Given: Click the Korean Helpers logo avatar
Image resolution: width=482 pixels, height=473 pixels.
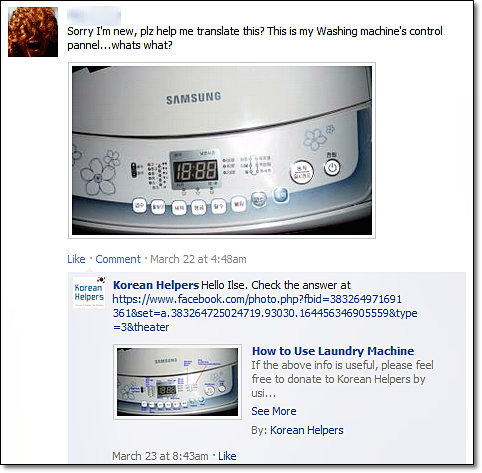Looking at the screenshot, I should click(89, 292).
